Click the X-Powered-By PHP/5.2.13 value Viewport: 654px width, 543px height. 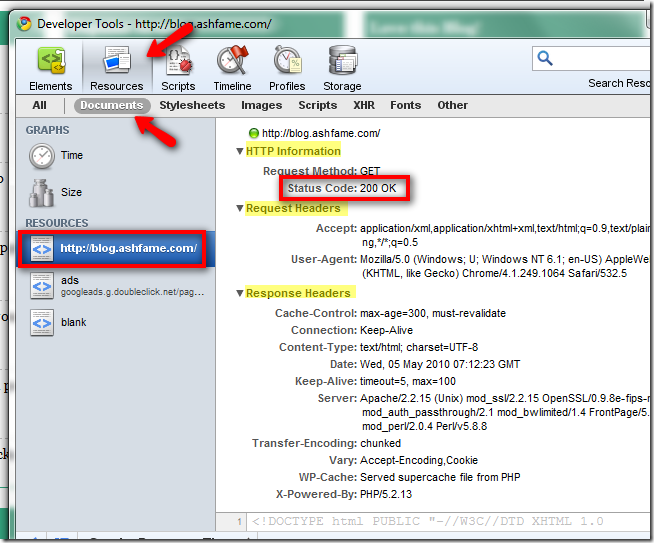point(386,495)
